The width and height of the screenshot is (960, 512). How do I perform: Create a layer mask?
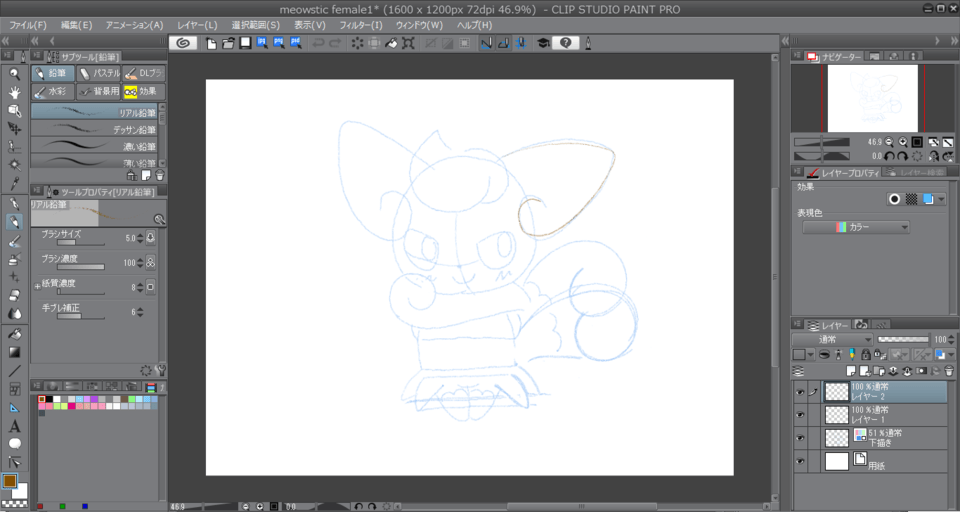click(921, 371)
